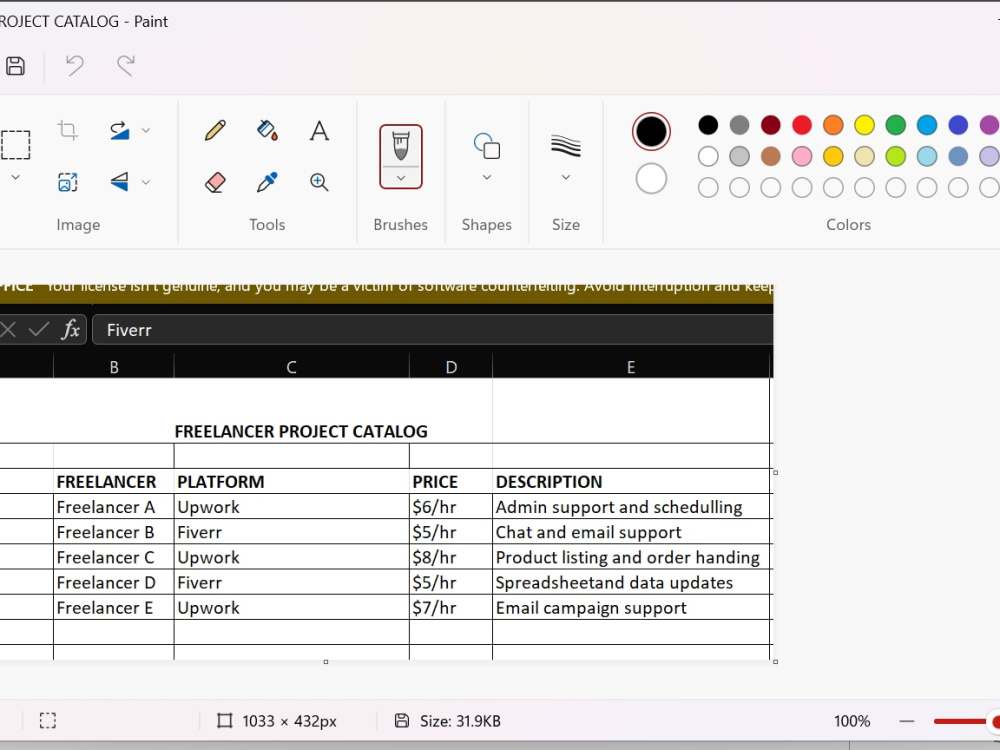Select the Eraser tool
Viewport: 1000px width, 750px height.
tap(215, 182)
